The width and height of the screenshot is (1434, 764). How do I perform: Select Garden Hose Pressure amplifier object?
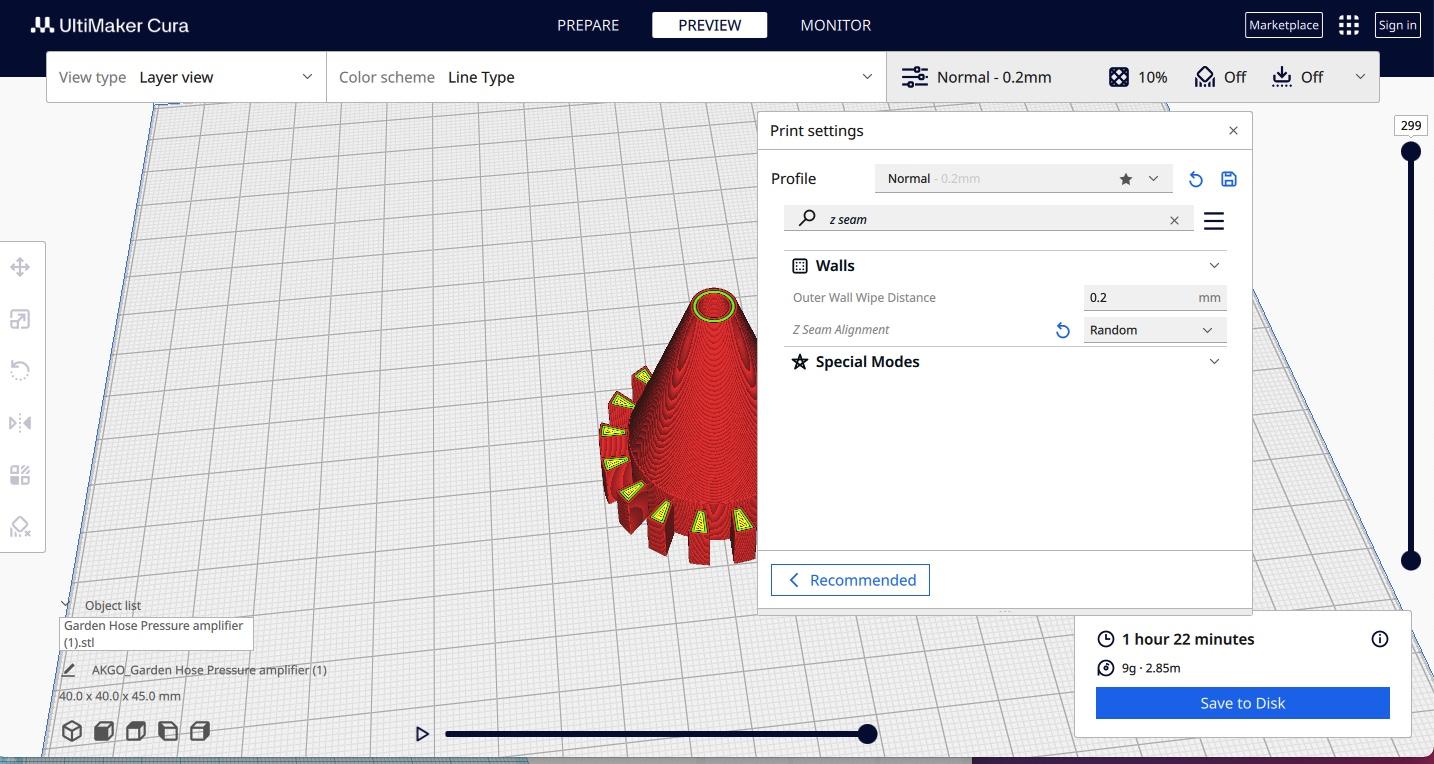[x=155, y=634]
